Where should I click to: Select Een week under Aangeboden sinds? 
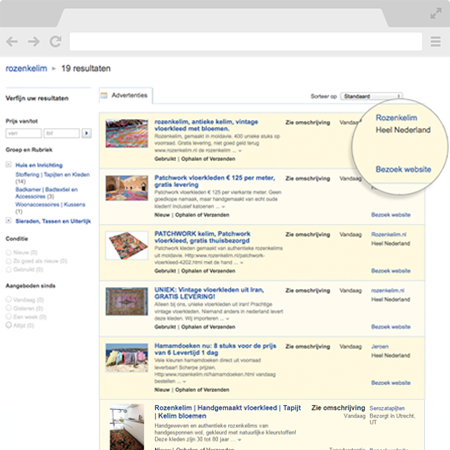[9, 317]
